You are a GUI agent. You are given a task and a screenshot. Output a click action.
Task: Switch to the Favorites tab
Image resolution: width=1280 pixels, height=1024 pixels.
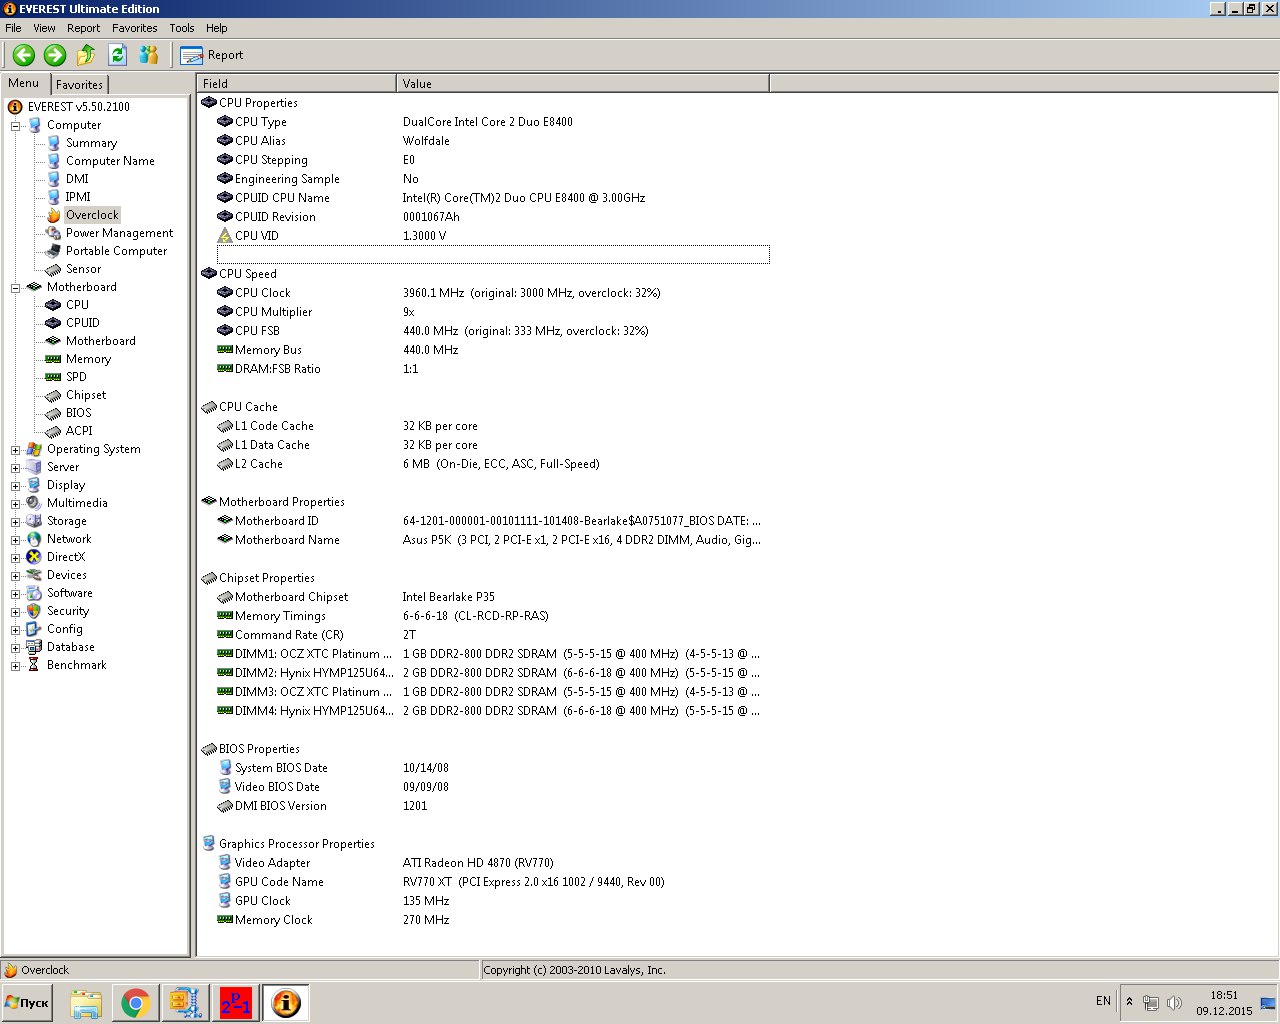(x=79, y=85)
